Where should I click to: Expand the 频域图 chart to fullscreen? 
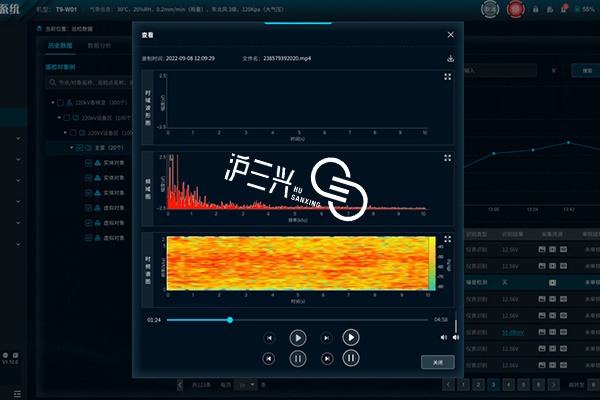pos(447,158)
